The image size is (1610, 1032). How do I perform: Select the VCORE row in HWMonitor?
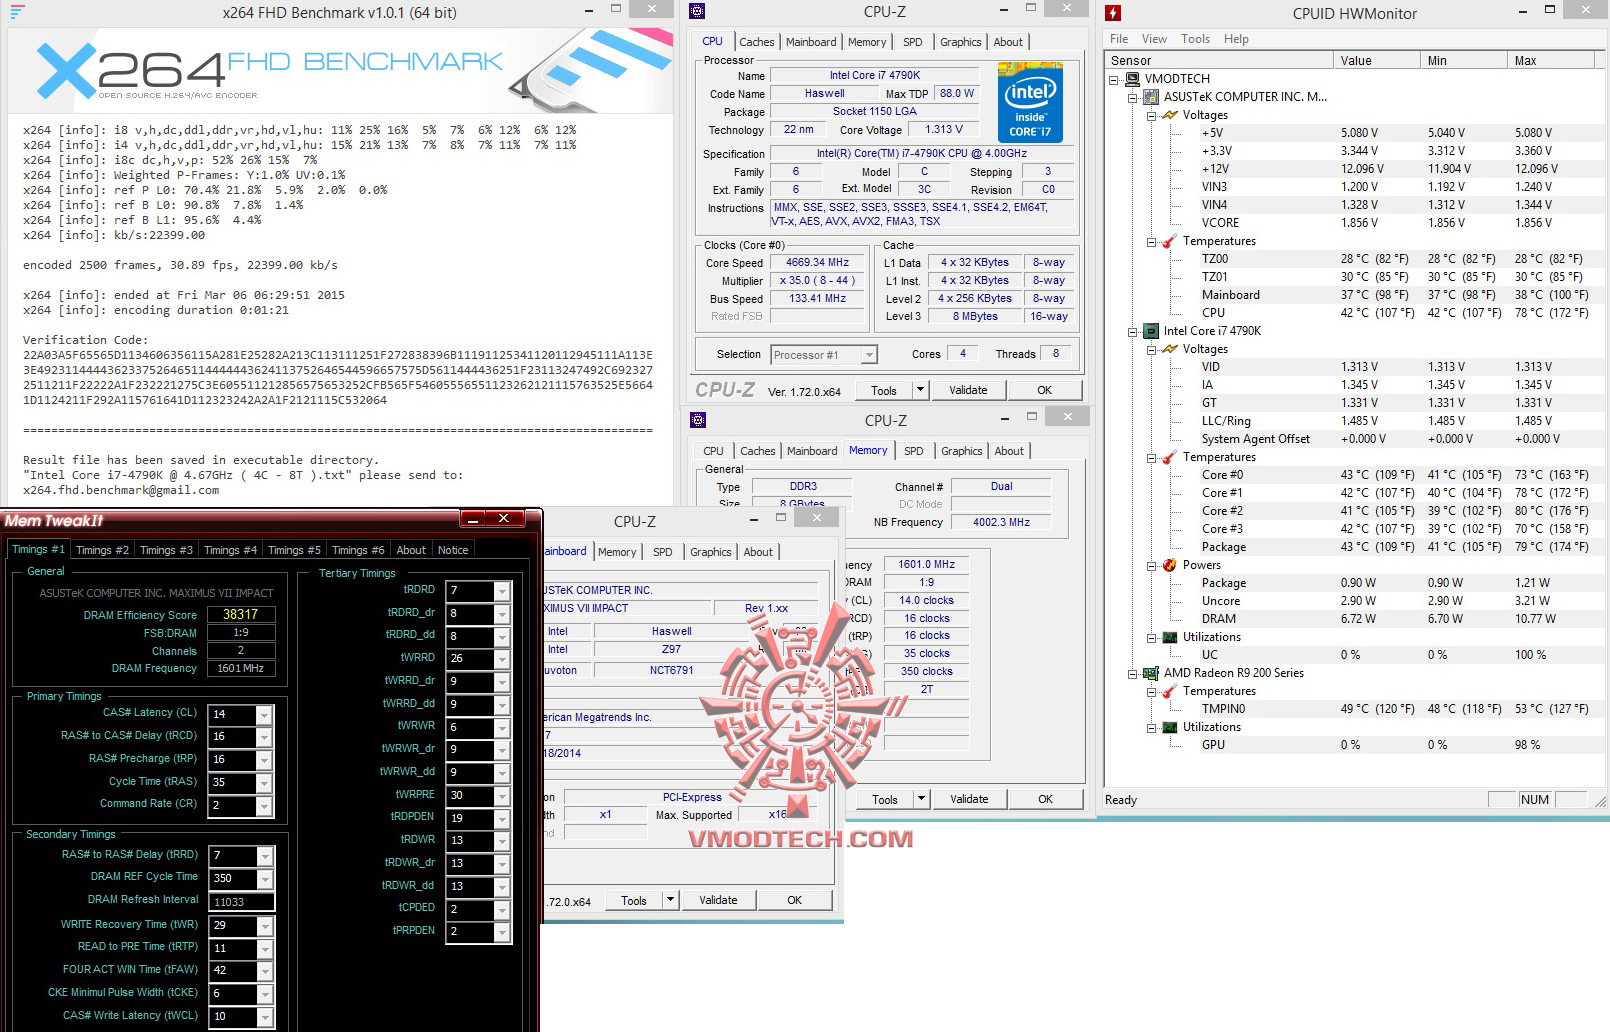click(x=1352, y=223)
